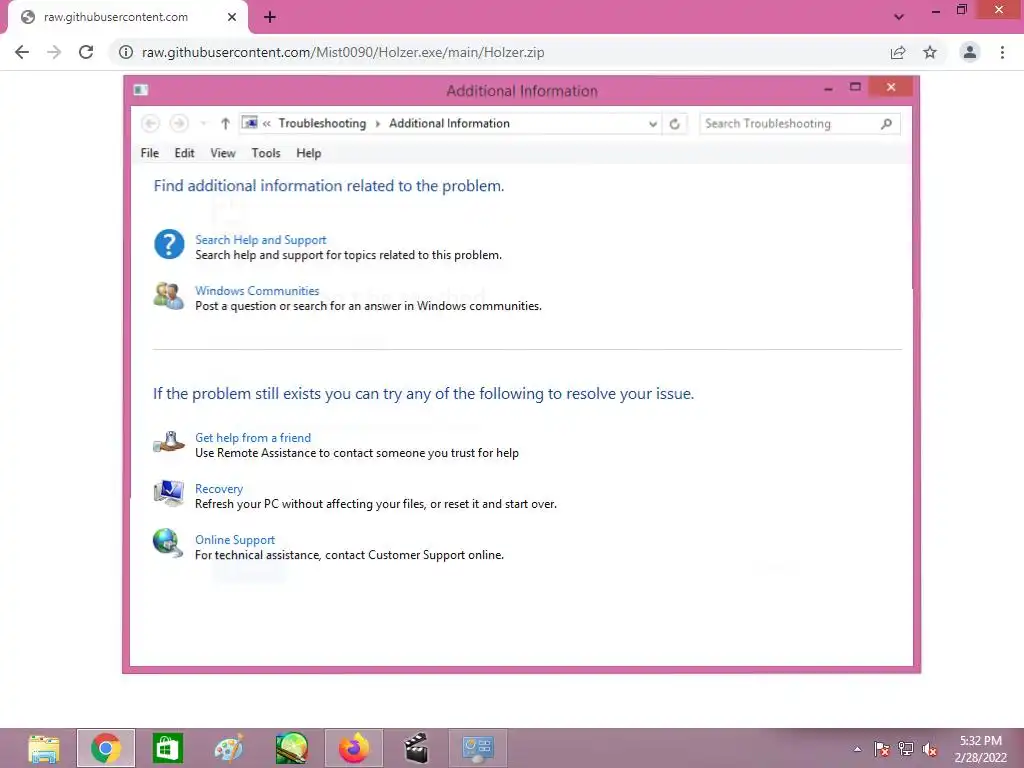Click the Explorer forward arrow button
1024x768 pixels.
[179, 123]
